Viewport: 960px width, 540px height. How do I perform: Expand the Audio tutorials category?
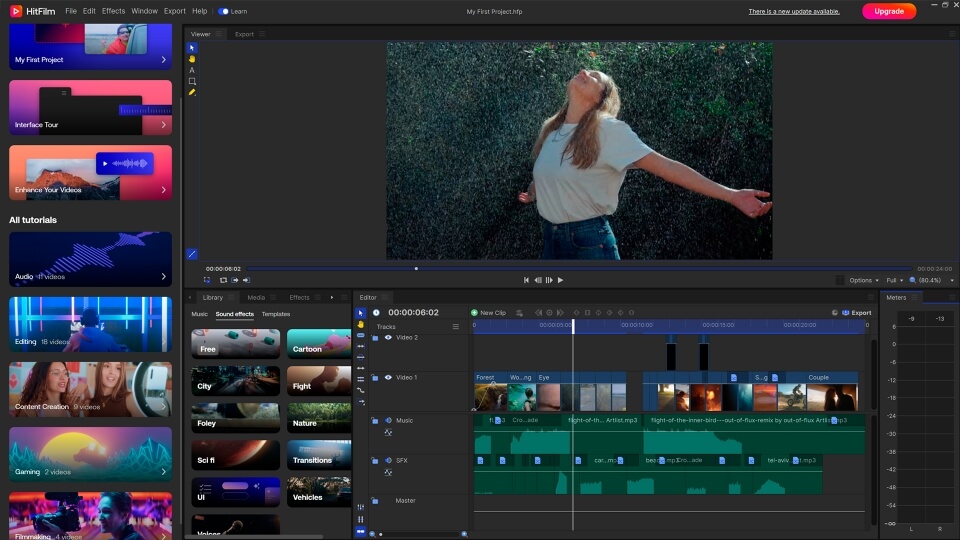tap(90, 260)
